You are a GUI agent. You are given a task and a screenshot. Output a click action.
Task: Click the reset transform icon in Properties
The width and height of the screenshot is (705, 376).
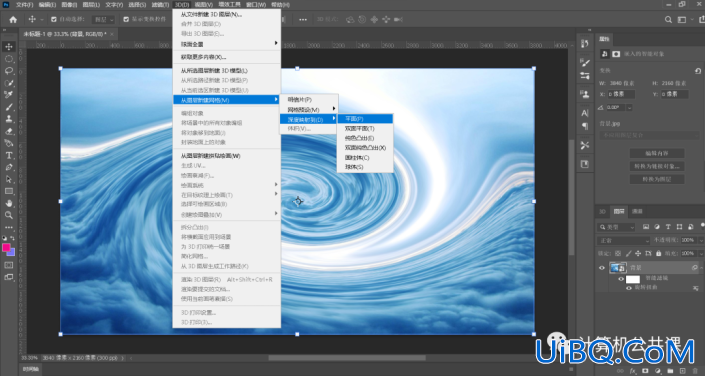tap(697, 71)
